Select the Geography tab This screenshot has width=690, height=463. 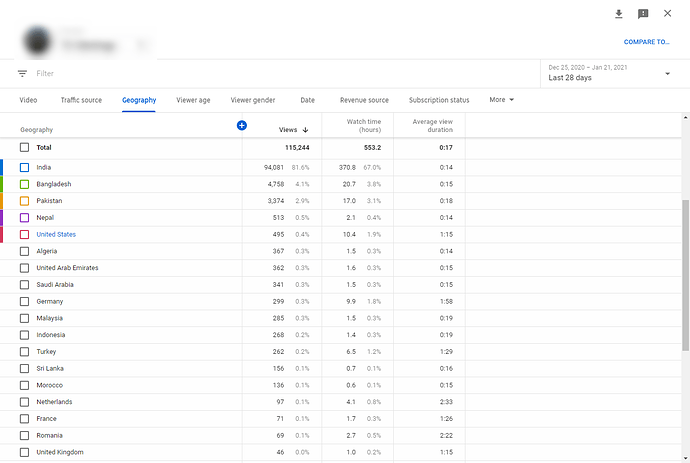click(139, 100)
